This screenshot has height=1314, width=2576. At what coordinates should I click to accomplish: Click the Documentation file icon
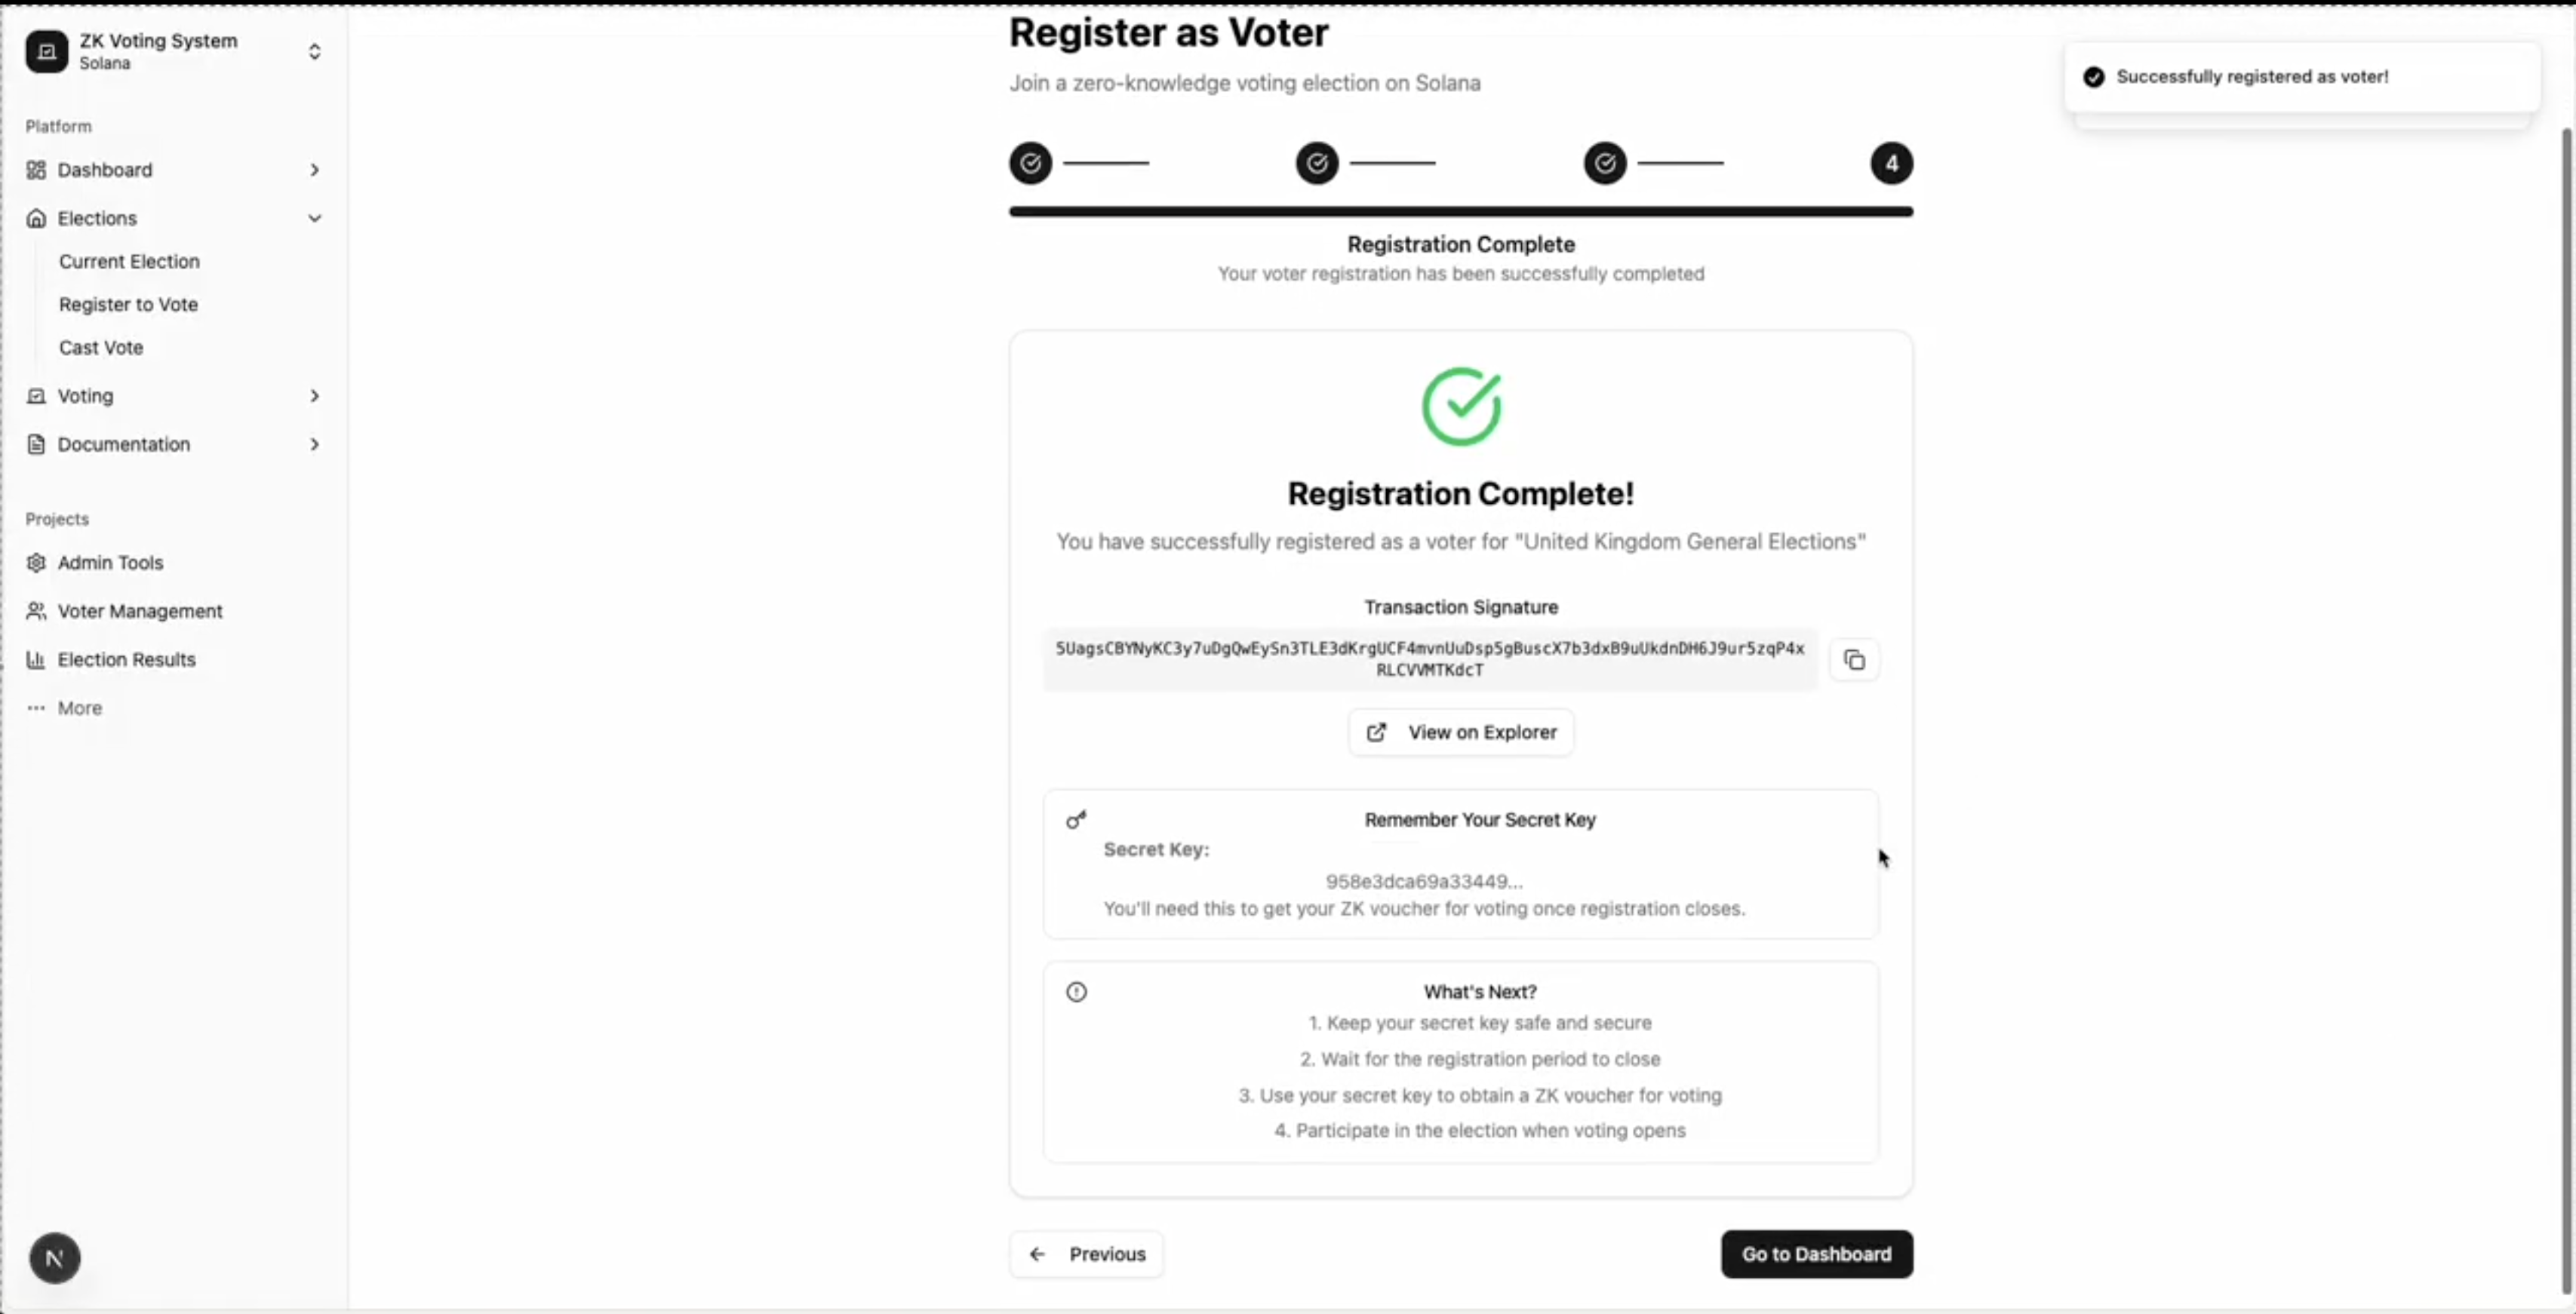coord(36,444)
